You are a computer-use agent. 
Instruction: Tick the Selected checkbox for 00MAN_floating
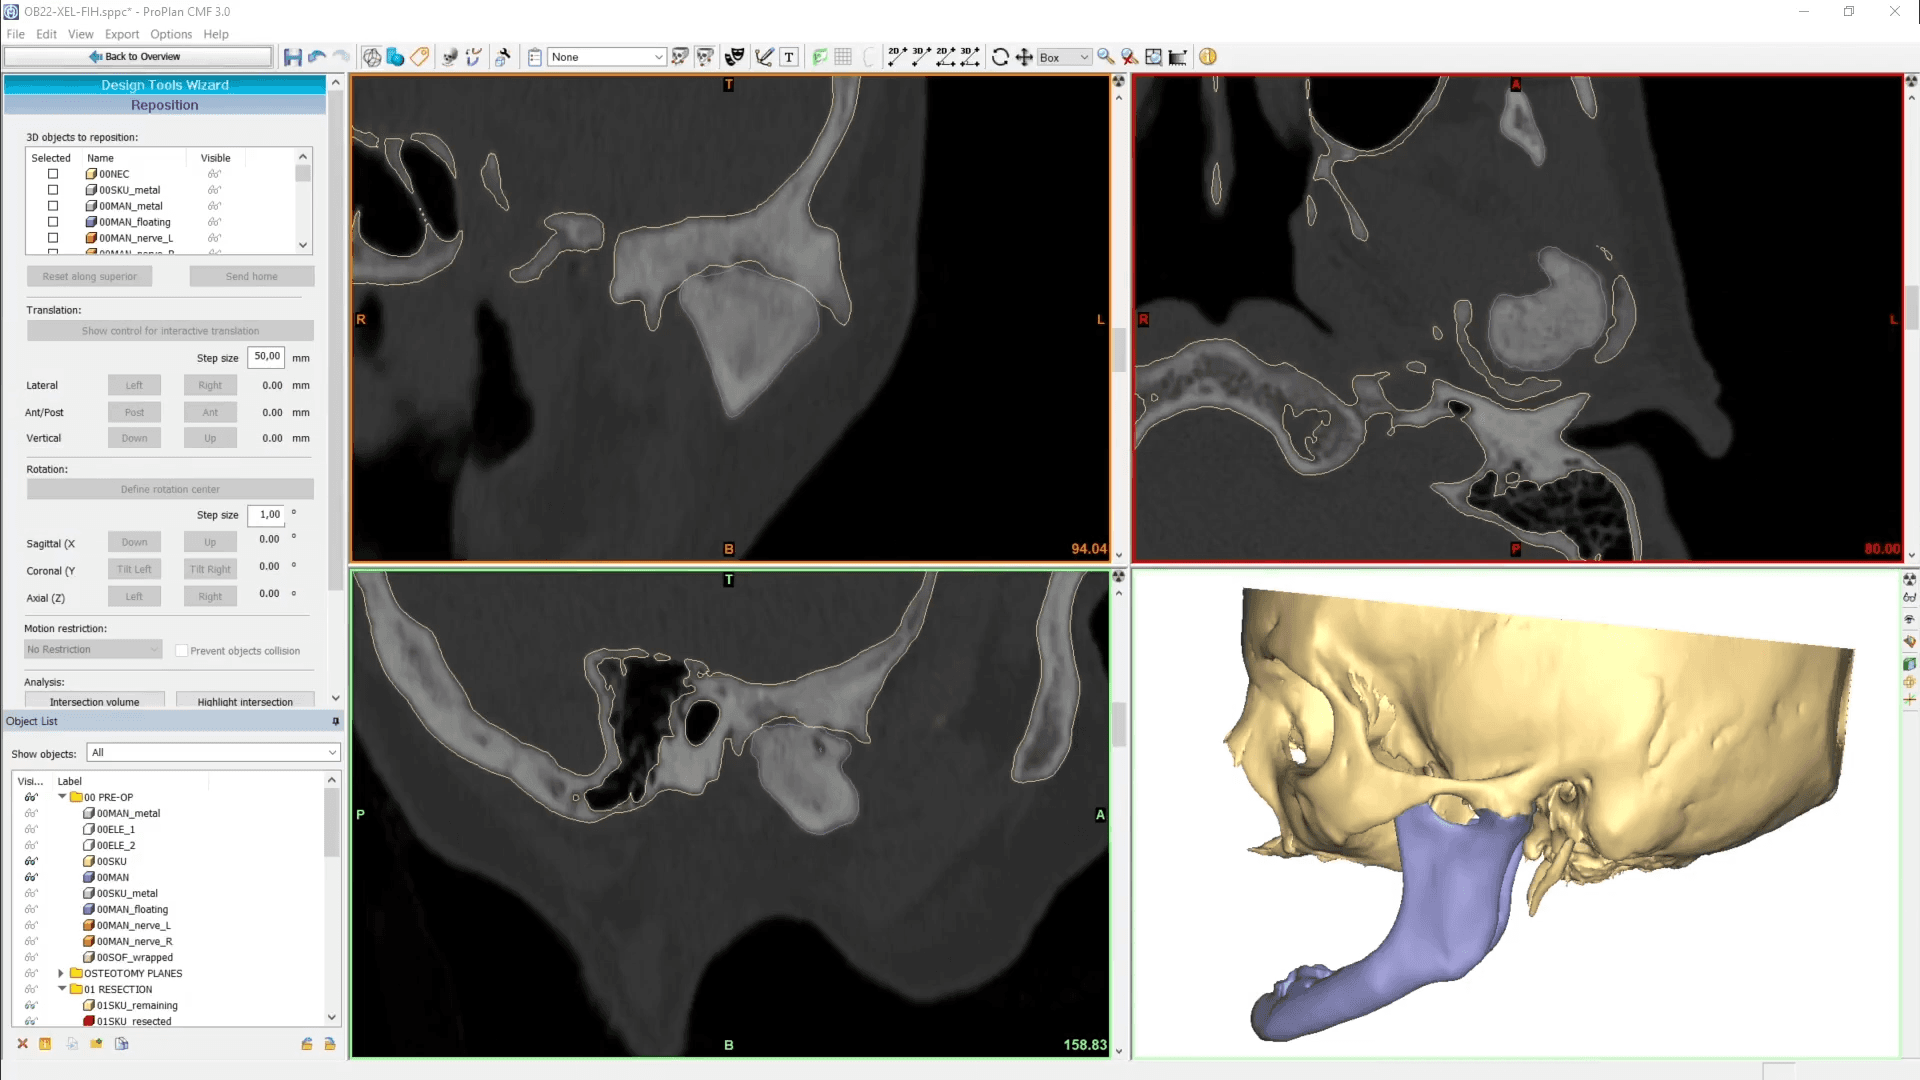pyautogui.click(x=53, y=222)
